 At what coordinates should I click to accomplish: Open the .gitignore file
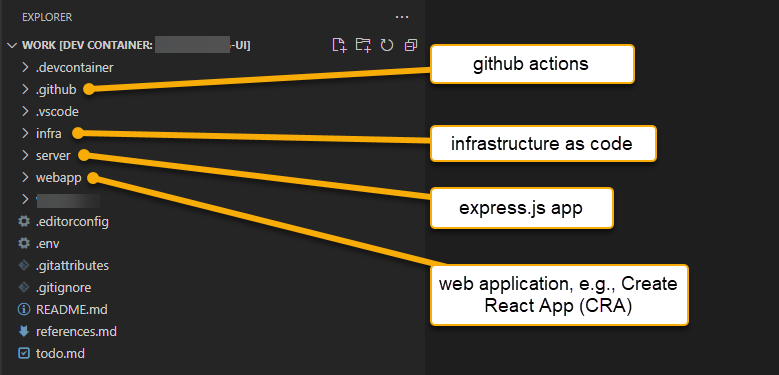[x=63, y=288]
